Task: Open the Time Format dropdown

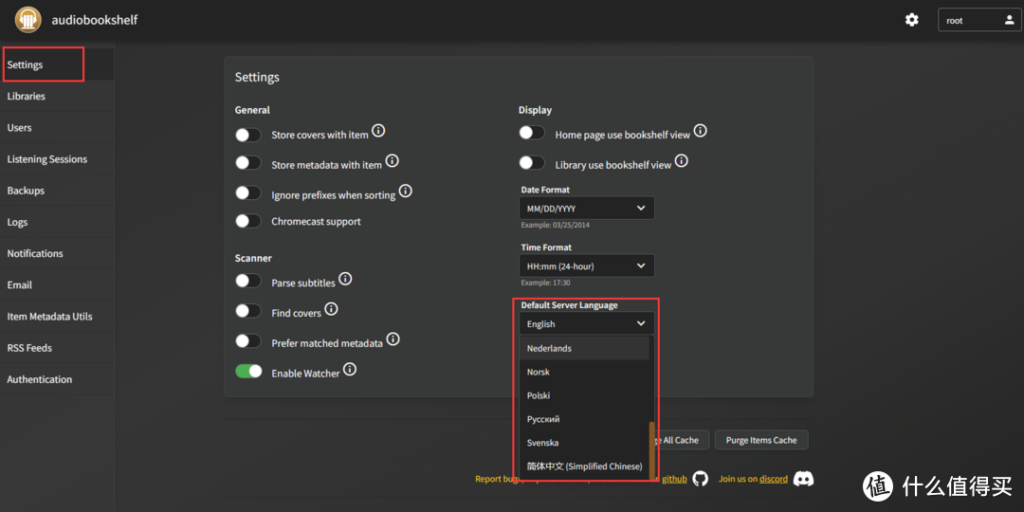Action: (x=587, y=266)
